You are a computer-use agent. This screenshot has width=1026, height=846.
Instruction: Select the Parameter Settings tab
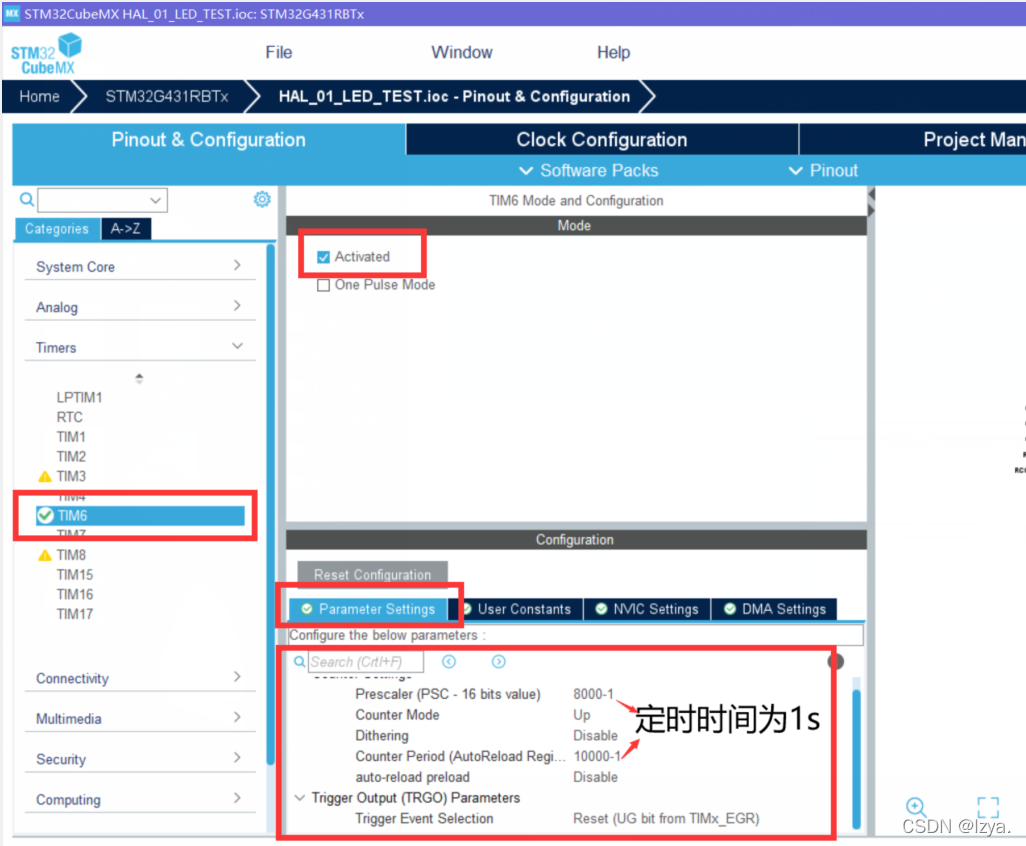(x=368, y=609)
